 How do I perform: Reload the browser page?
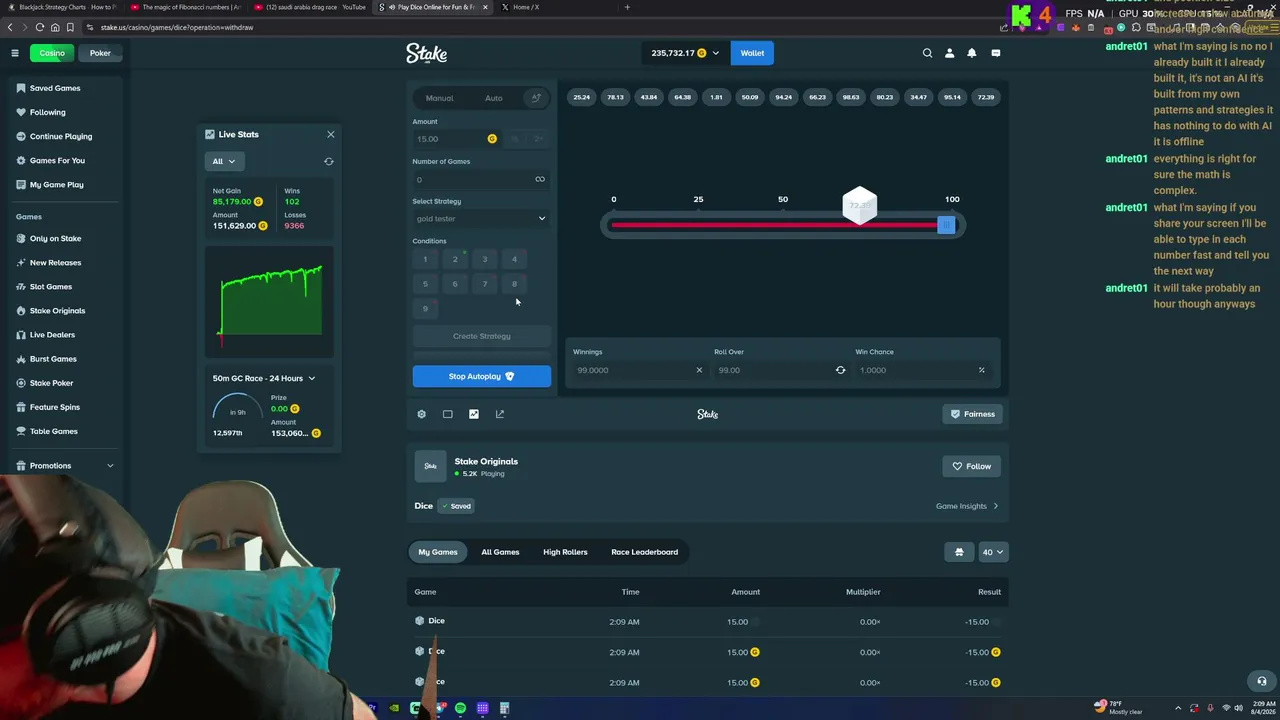(x=40, y=27)
